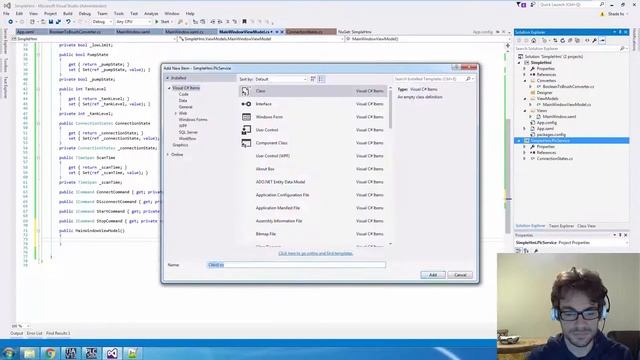
Task: Click Sync with Active Document icon
Action: point(555,41)
